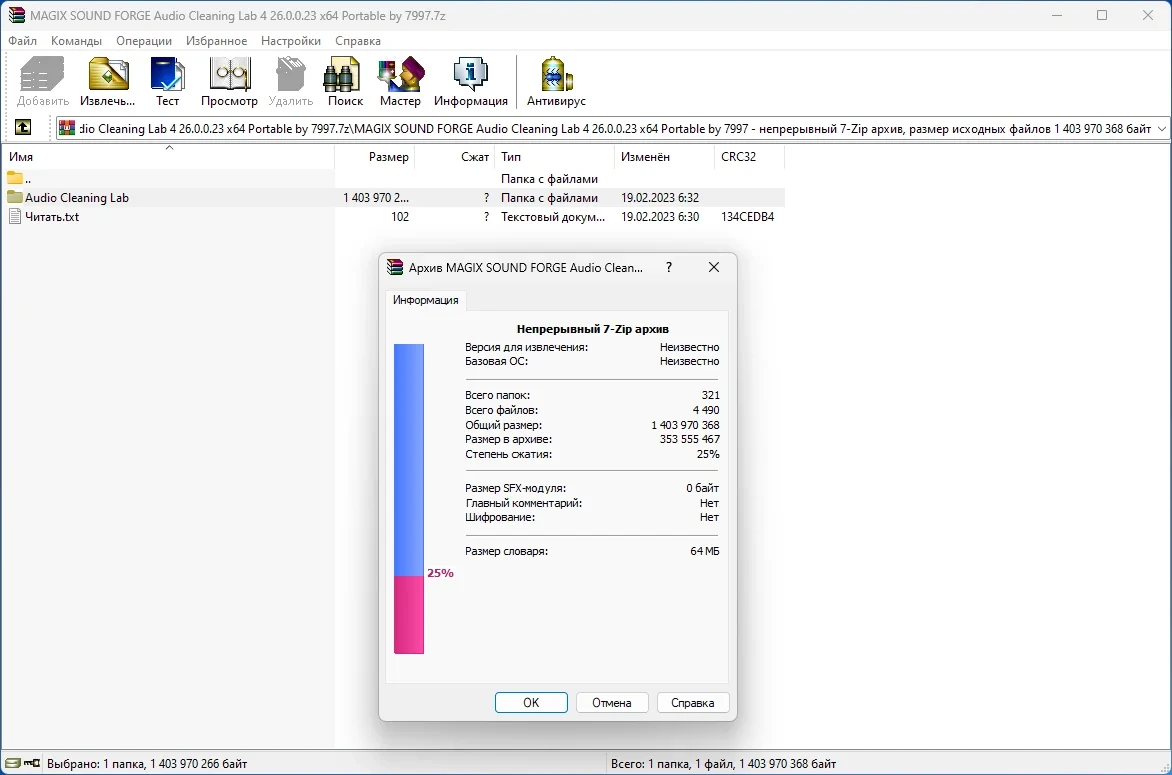Launch the Мастер (Wizard) tool
The width and height of the screenshot is (1172, 775).
[401, 75]
